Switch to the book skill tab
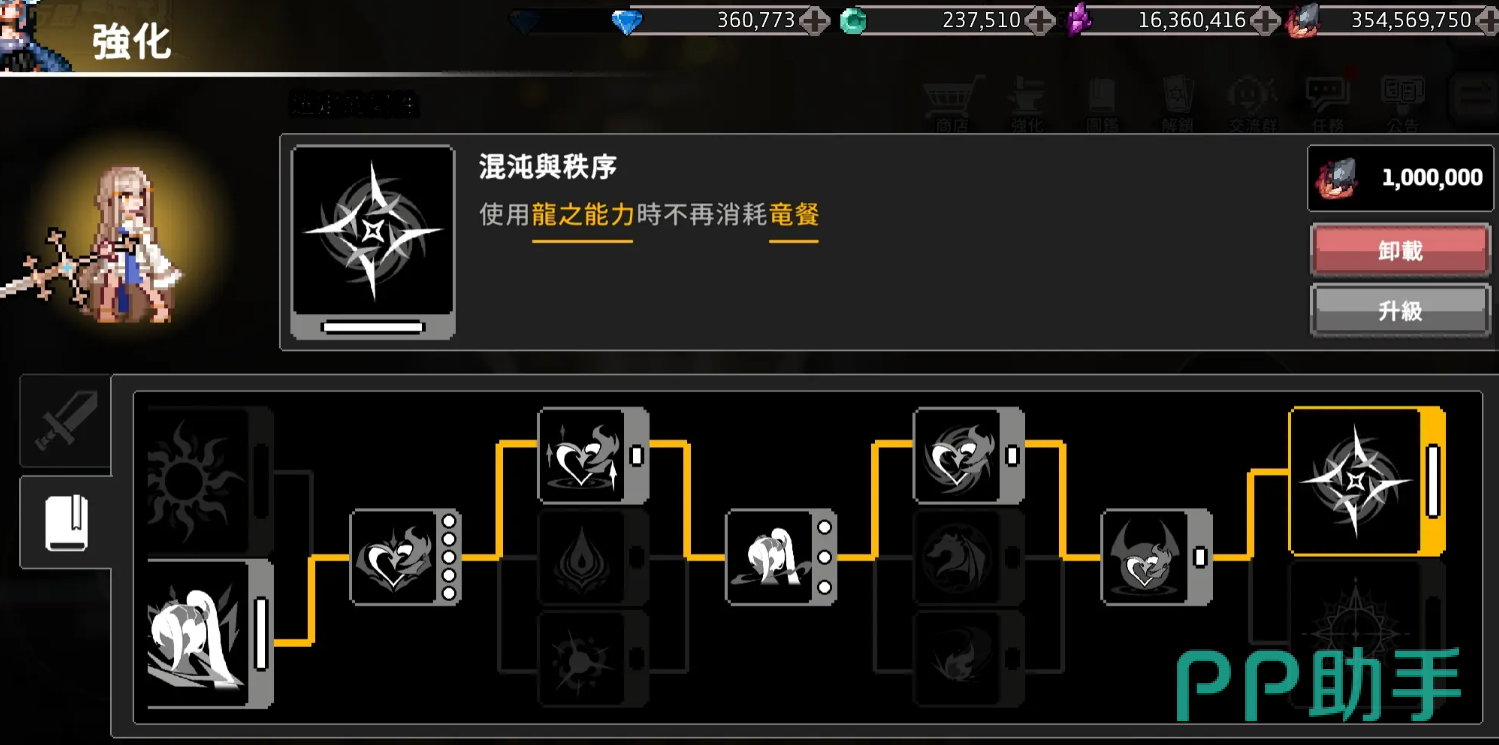Image resolution: width=1499 pixels, height=745 pixels. pos(66,522)
